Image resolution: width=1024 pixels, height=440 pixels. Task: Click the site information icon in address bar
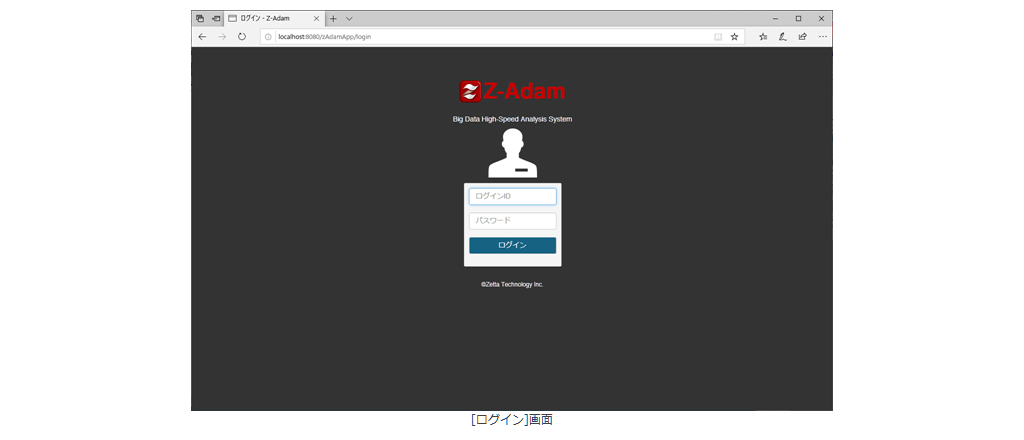(x=268, y=37)
